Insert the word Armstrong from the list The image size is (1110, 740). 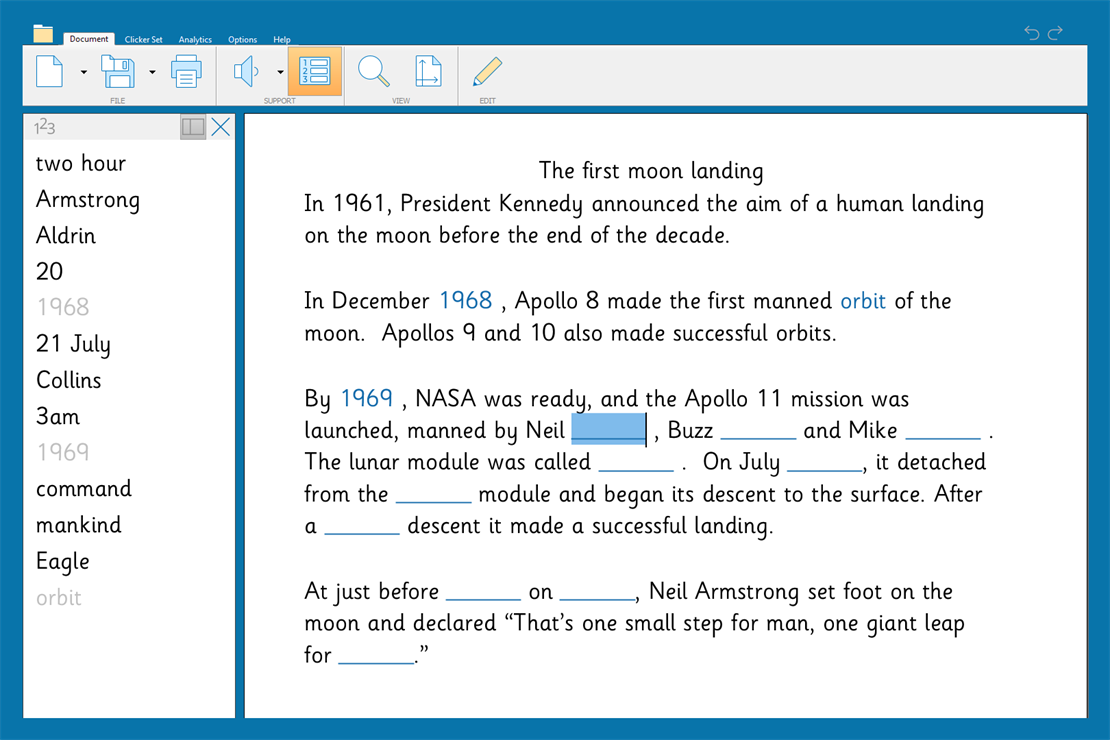pos(87,199)
